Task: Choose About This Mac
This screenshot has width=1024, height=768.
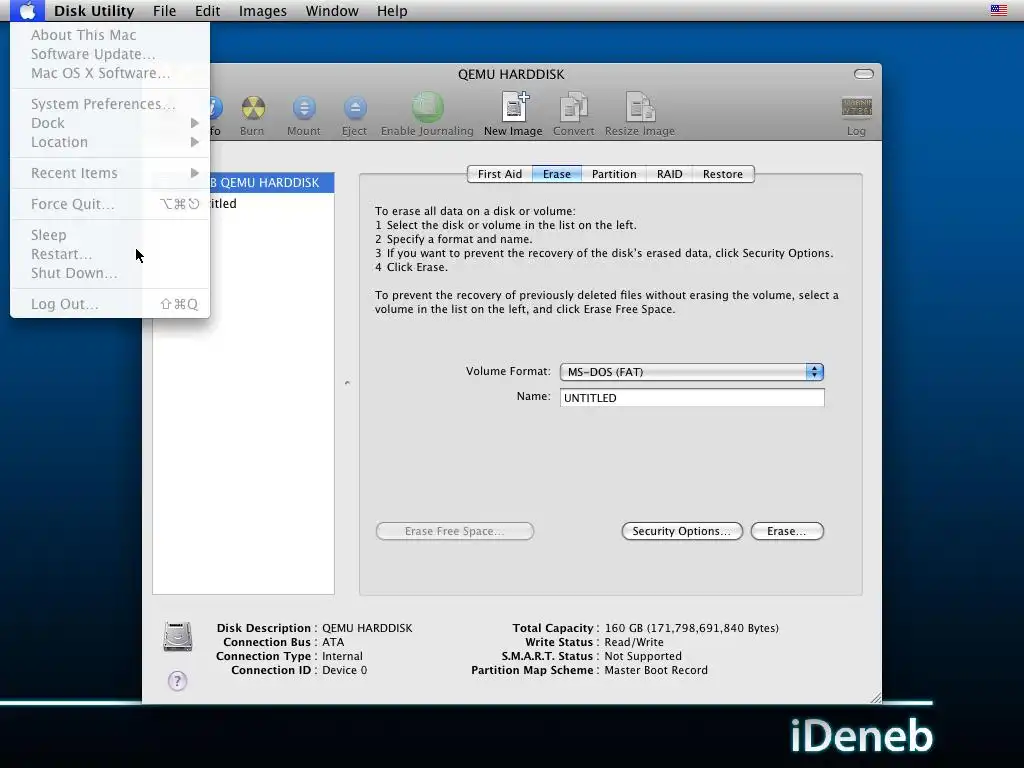Action: 110,35
